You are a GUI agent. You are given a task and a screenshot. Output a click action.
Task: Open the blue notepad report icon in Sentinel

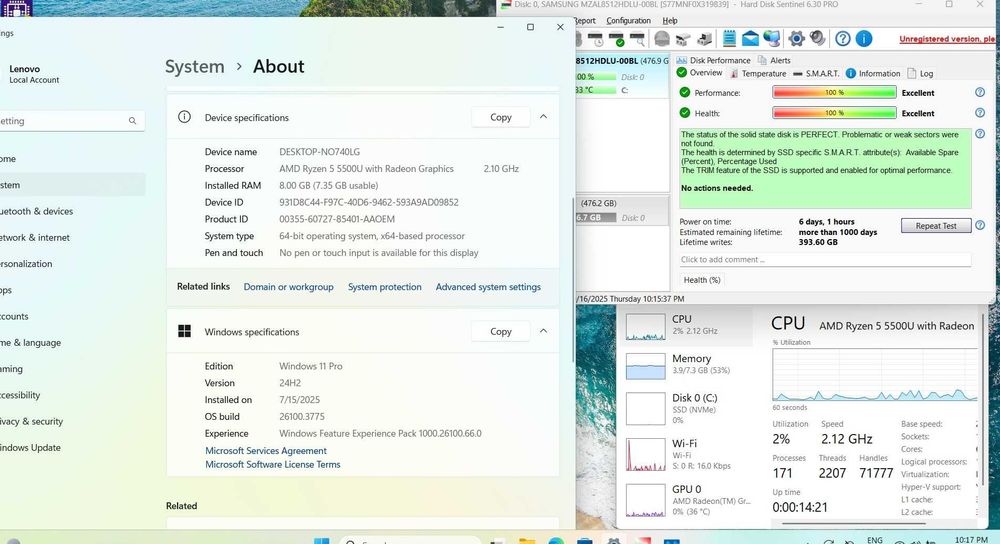(x=729, y=39)
